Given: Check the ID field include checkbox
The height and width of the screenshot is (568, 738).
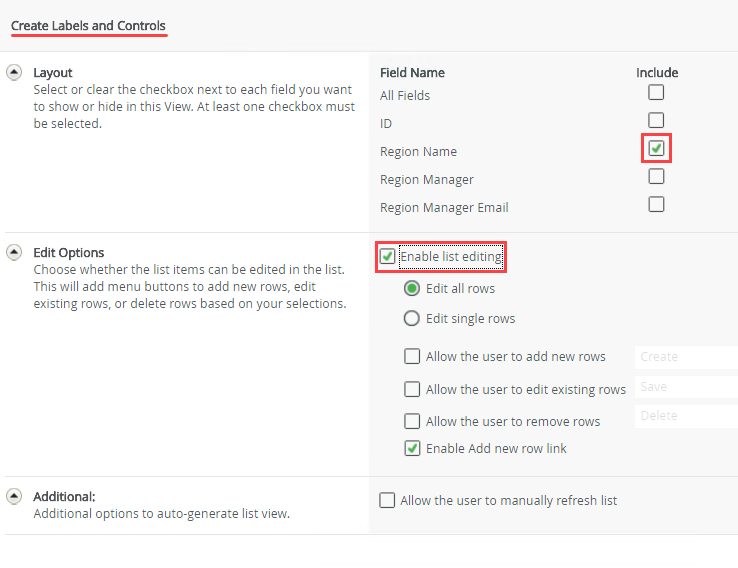Looking at the screenshot, I should pos(656,121).
